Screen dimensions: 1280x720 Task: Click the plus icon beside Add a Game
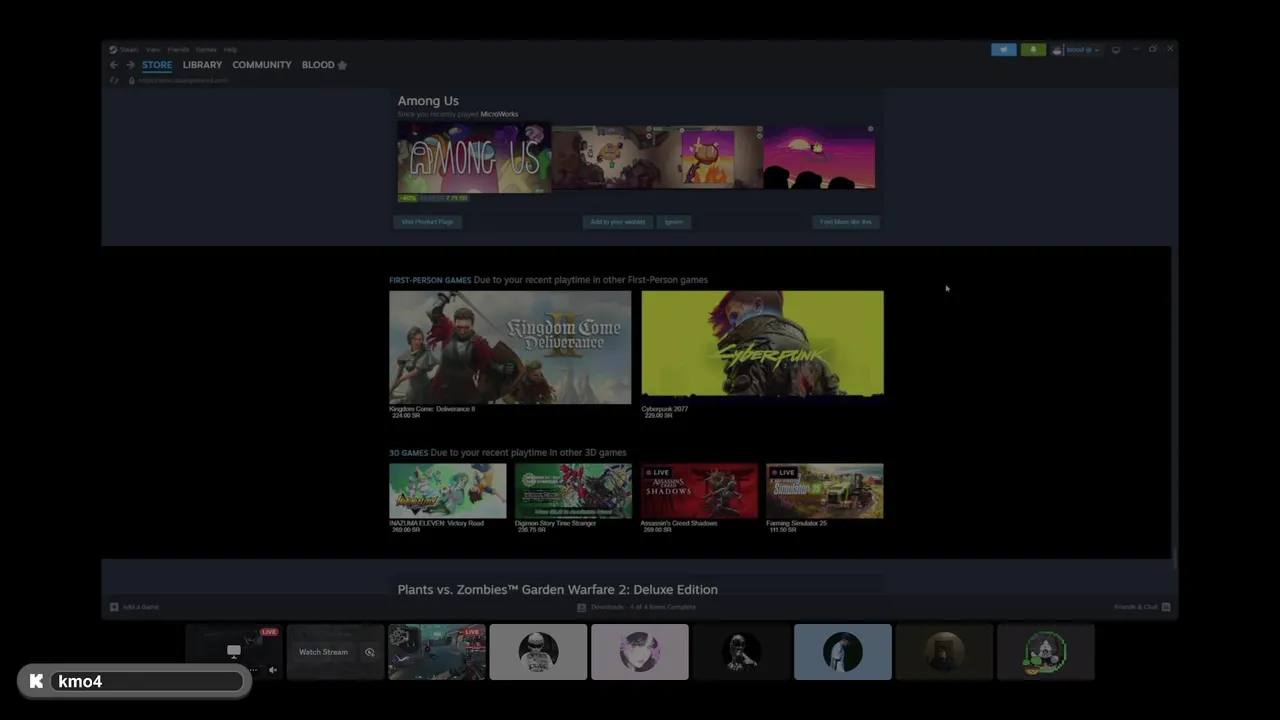(114, 607)
